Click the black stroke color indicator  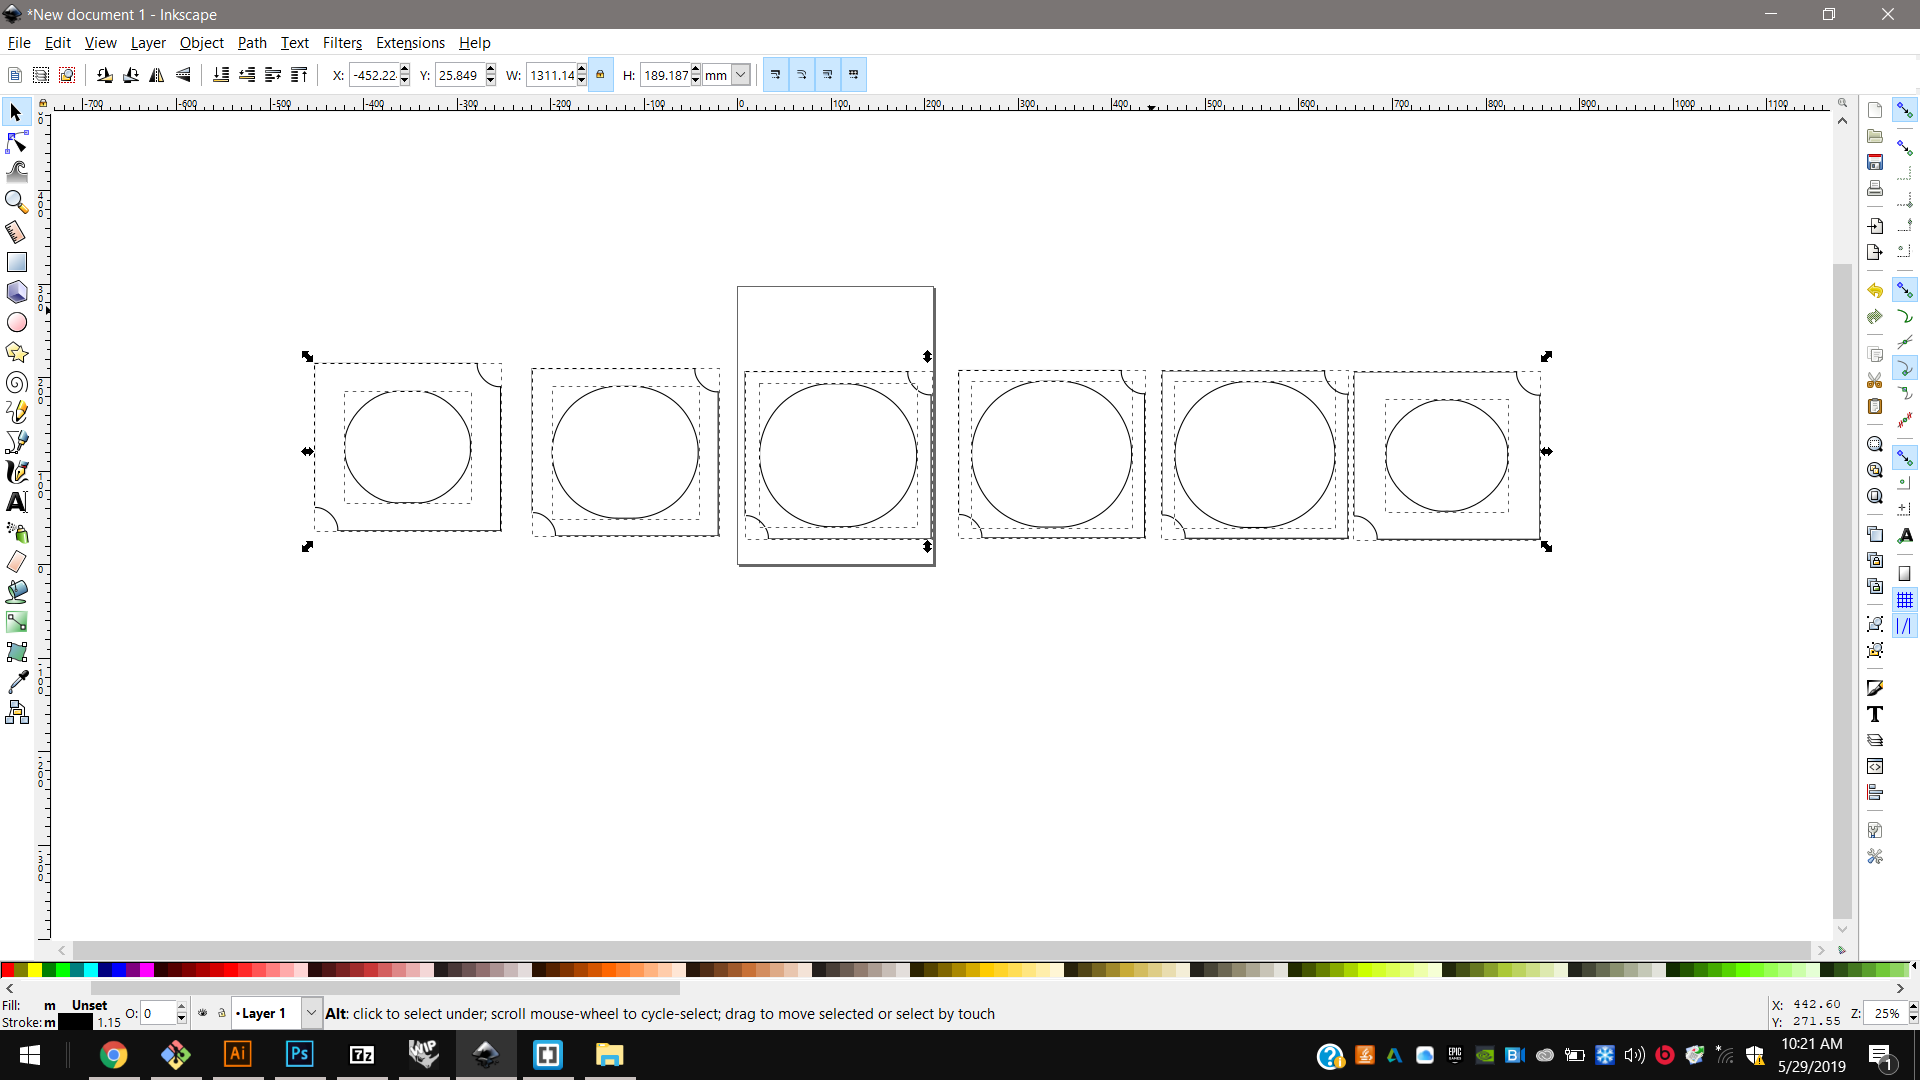point(76,1022)
